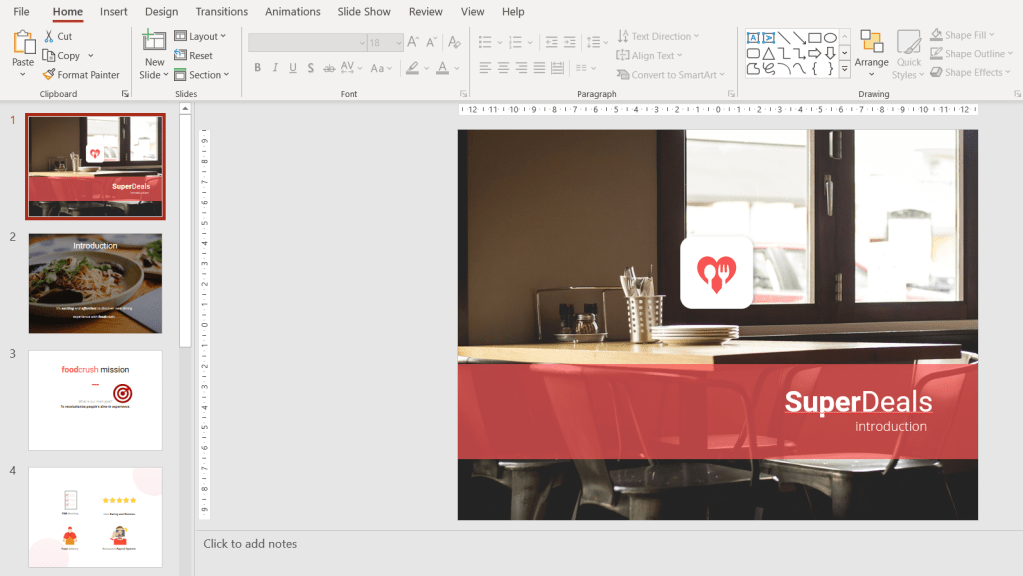Toggle bold formatting

[257, 69]
